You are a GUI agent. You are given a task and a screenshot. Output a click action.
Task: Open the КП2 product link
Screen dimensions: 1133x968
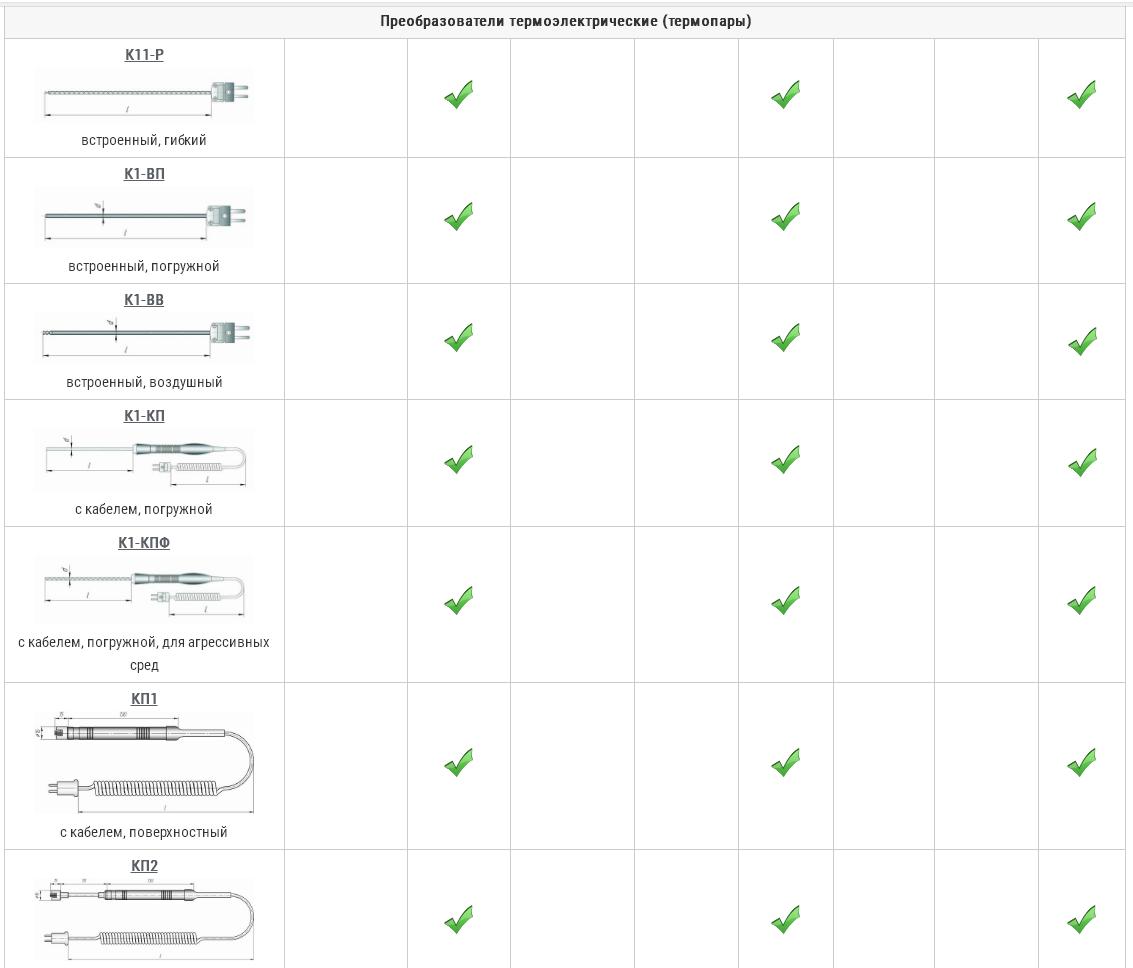(x=144, y=866)
